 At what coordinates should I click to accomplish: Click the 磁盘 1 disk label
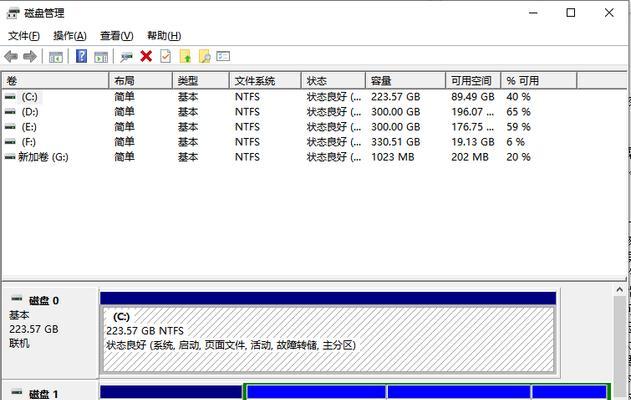tap(44, 394)
